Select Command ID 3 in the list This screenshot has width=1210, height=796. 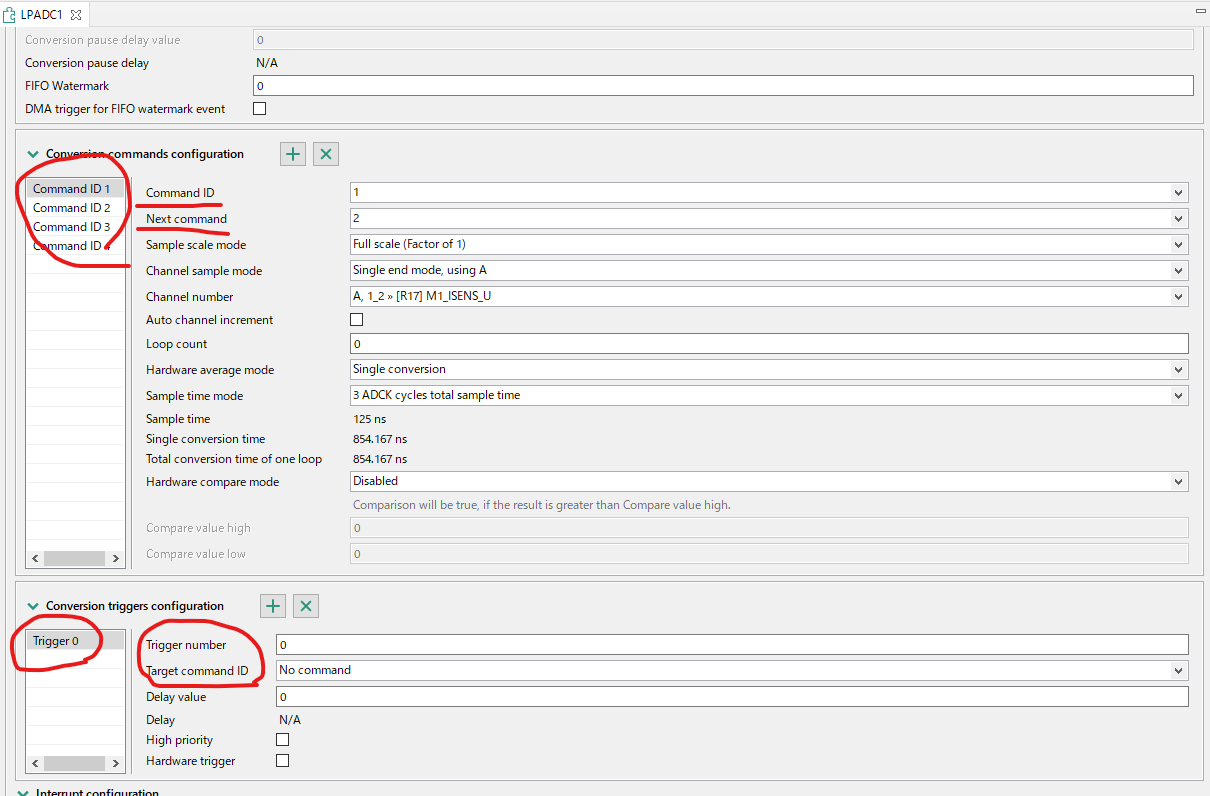(70, 226)
